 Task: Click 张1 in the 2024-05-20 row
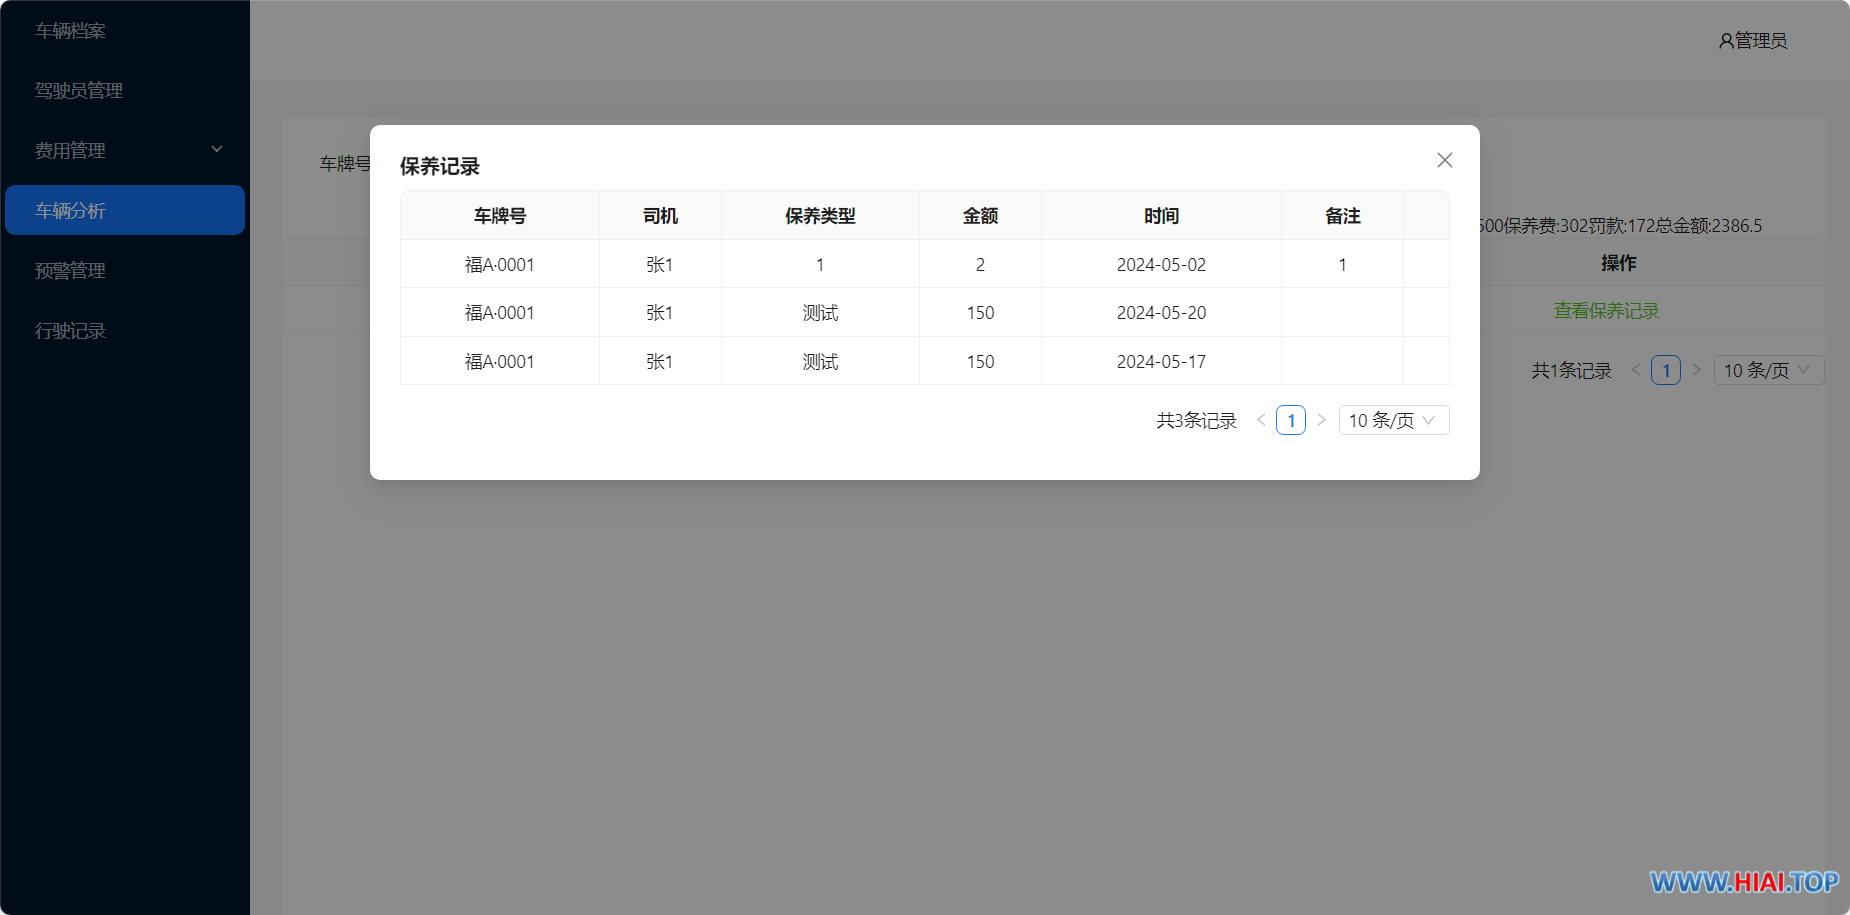(660, 313)
